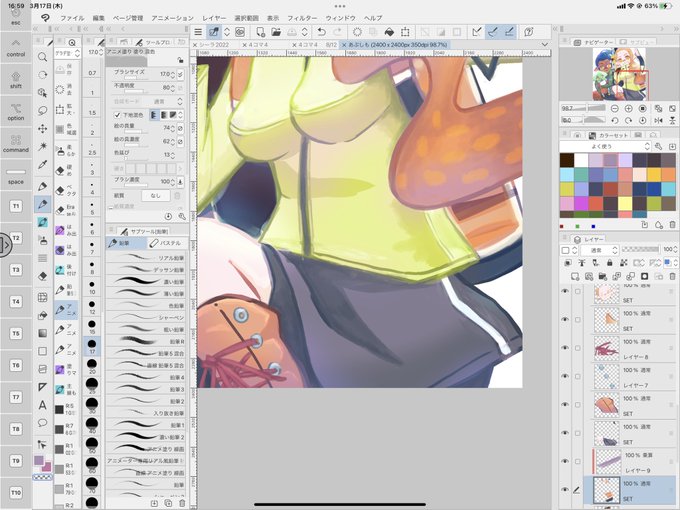
Task: Open the 編集 menu
Action: click(x=98, y=18)
